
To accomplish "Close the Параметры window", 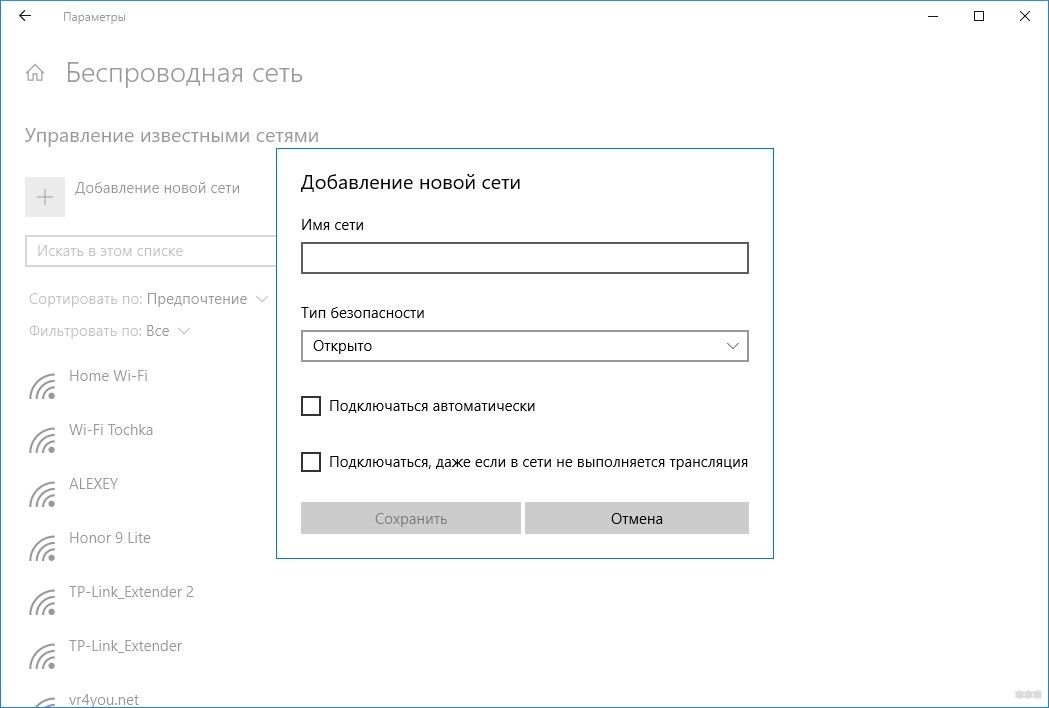I will pos(1025,16).
